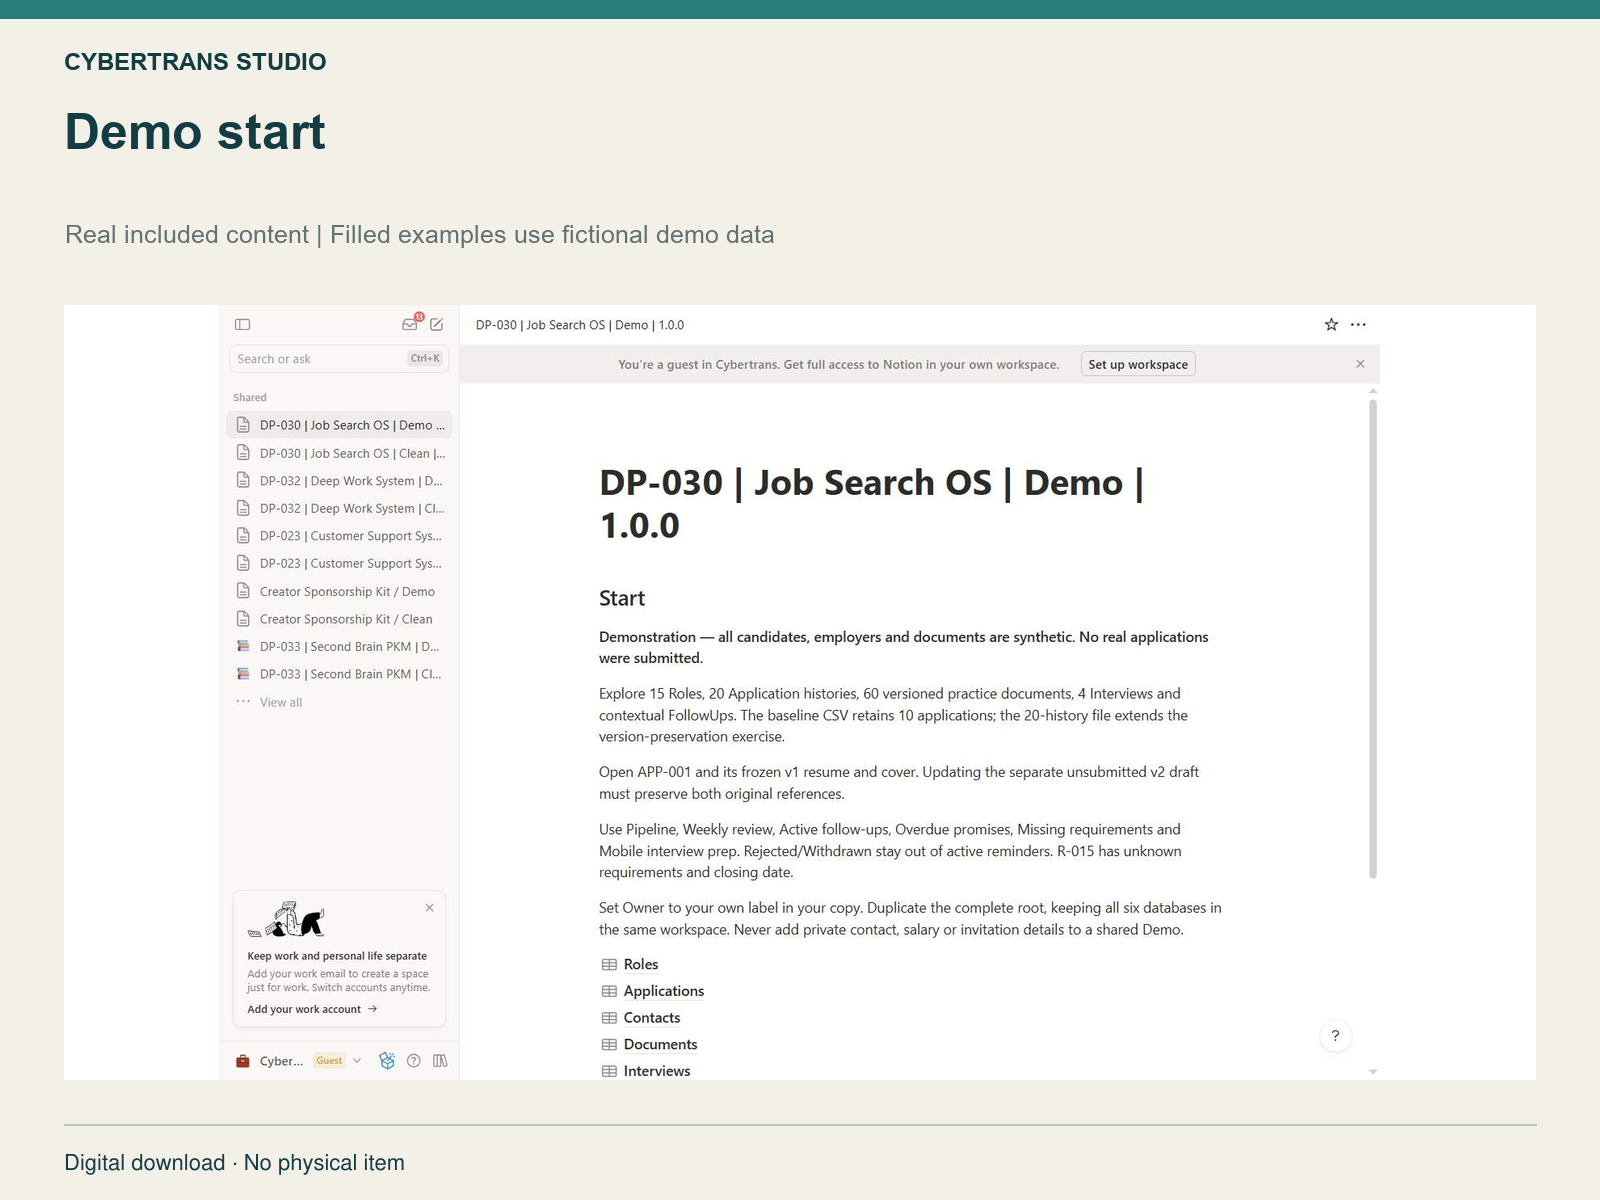Close the work and personal life card

430,908
